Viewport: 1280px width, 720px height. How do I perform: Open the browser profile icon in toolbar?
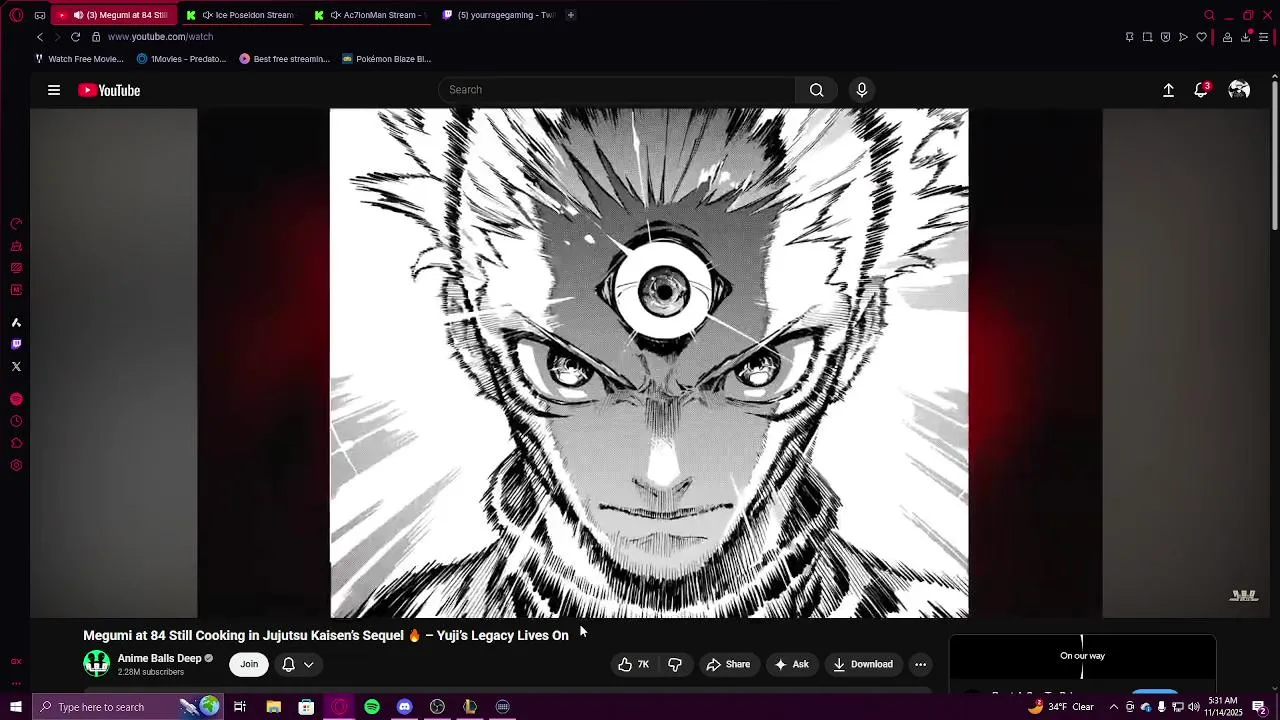1227,37
